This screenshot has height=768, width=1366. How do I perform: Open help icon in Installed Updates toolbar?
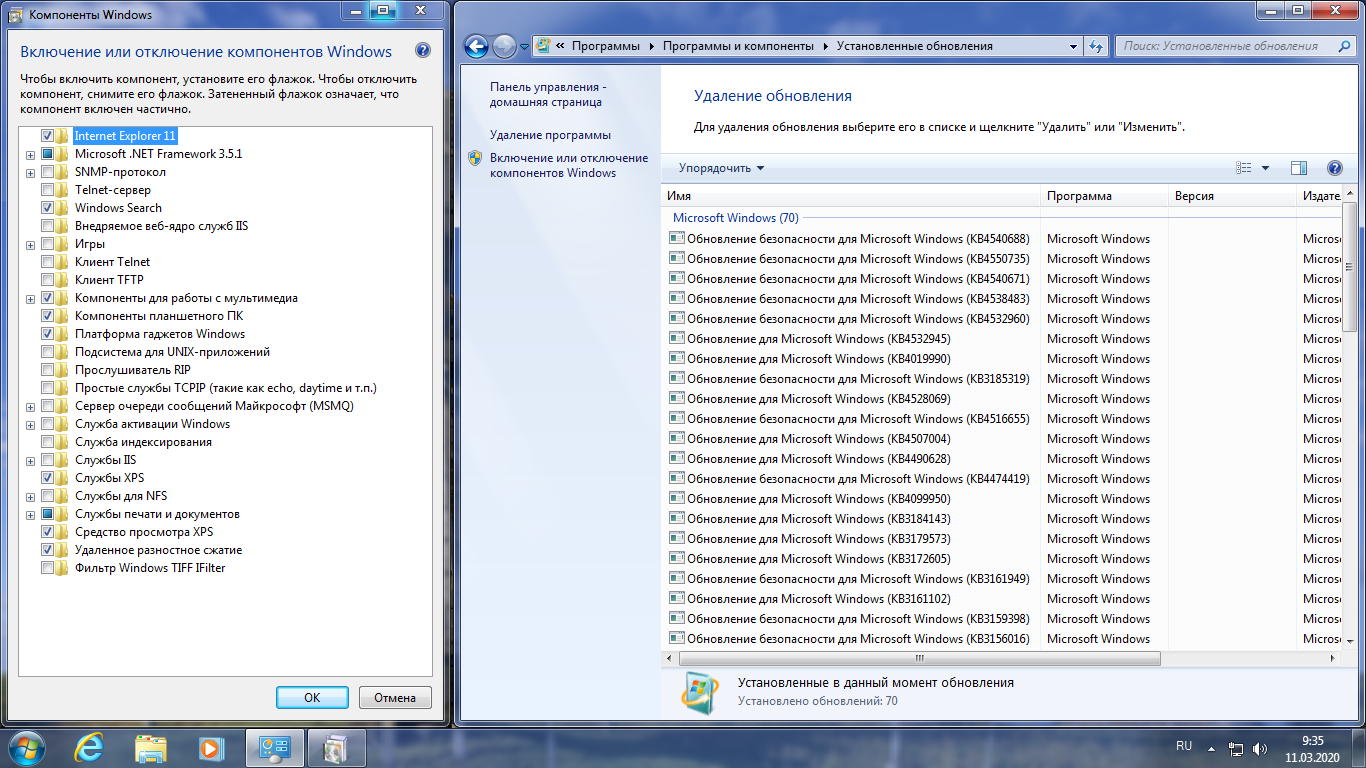tap(1334, 168)
